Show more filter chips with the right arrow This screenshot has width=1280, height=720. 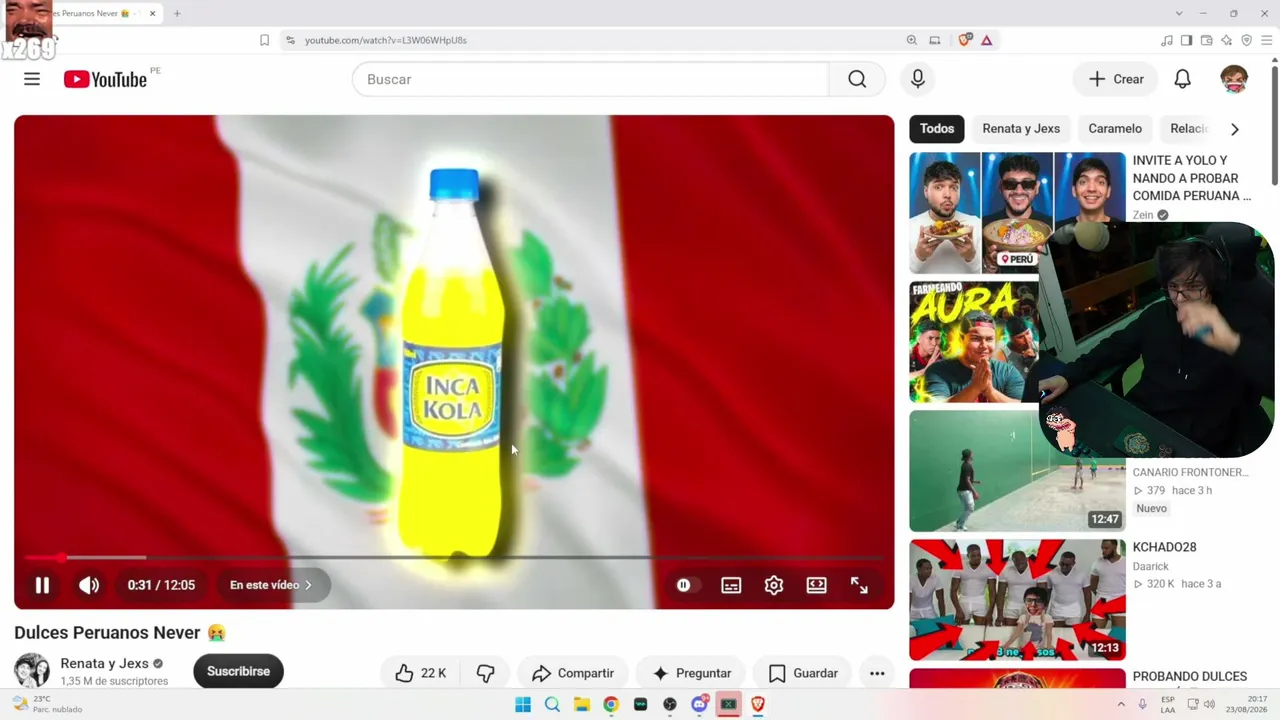[x=1235, y=129]
